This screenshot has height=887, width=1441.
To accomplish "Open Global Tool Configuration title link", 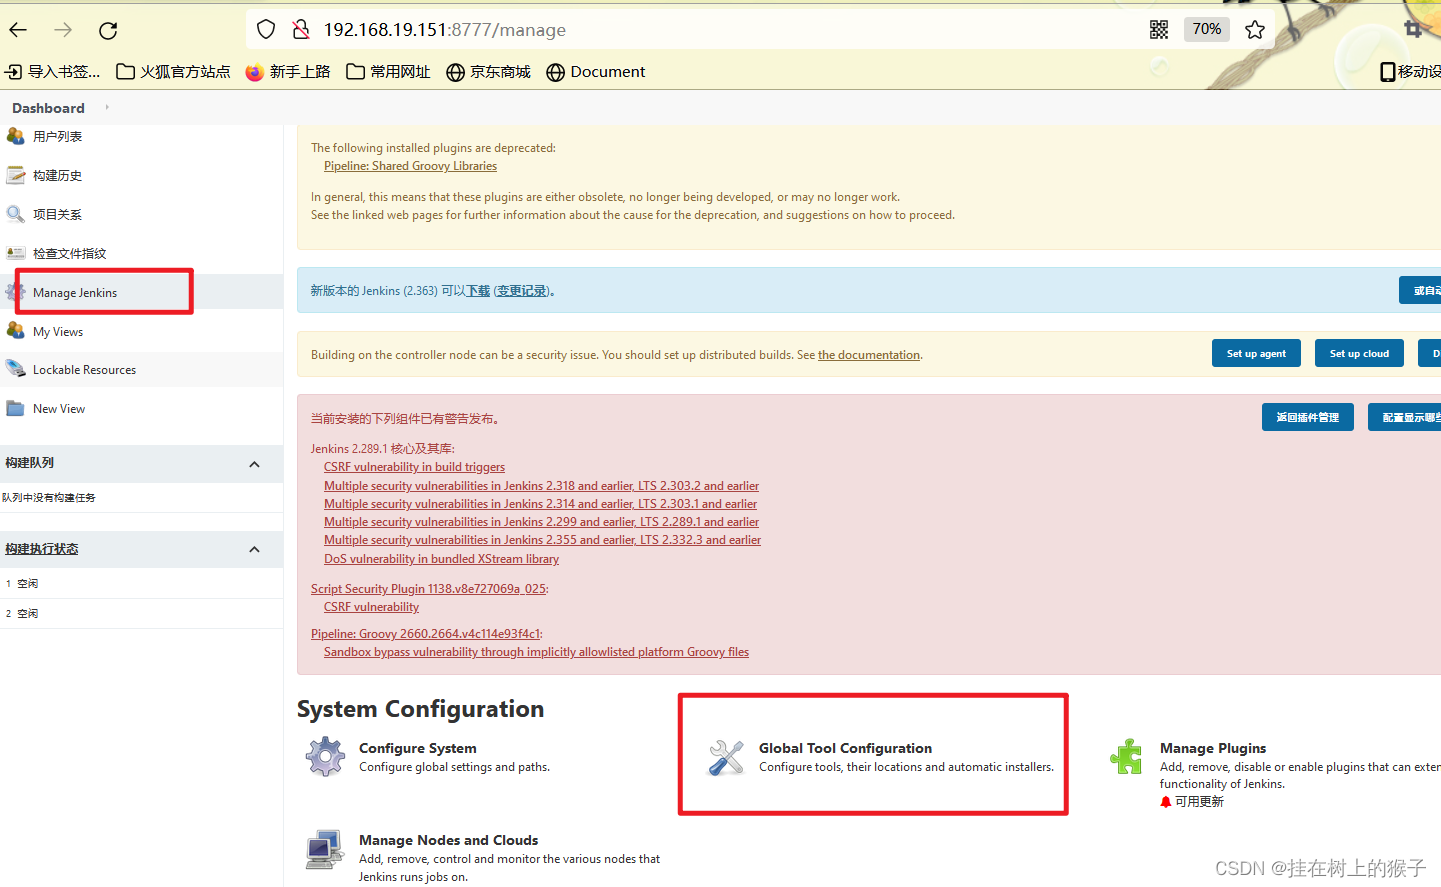I will (x=845, y=748).
